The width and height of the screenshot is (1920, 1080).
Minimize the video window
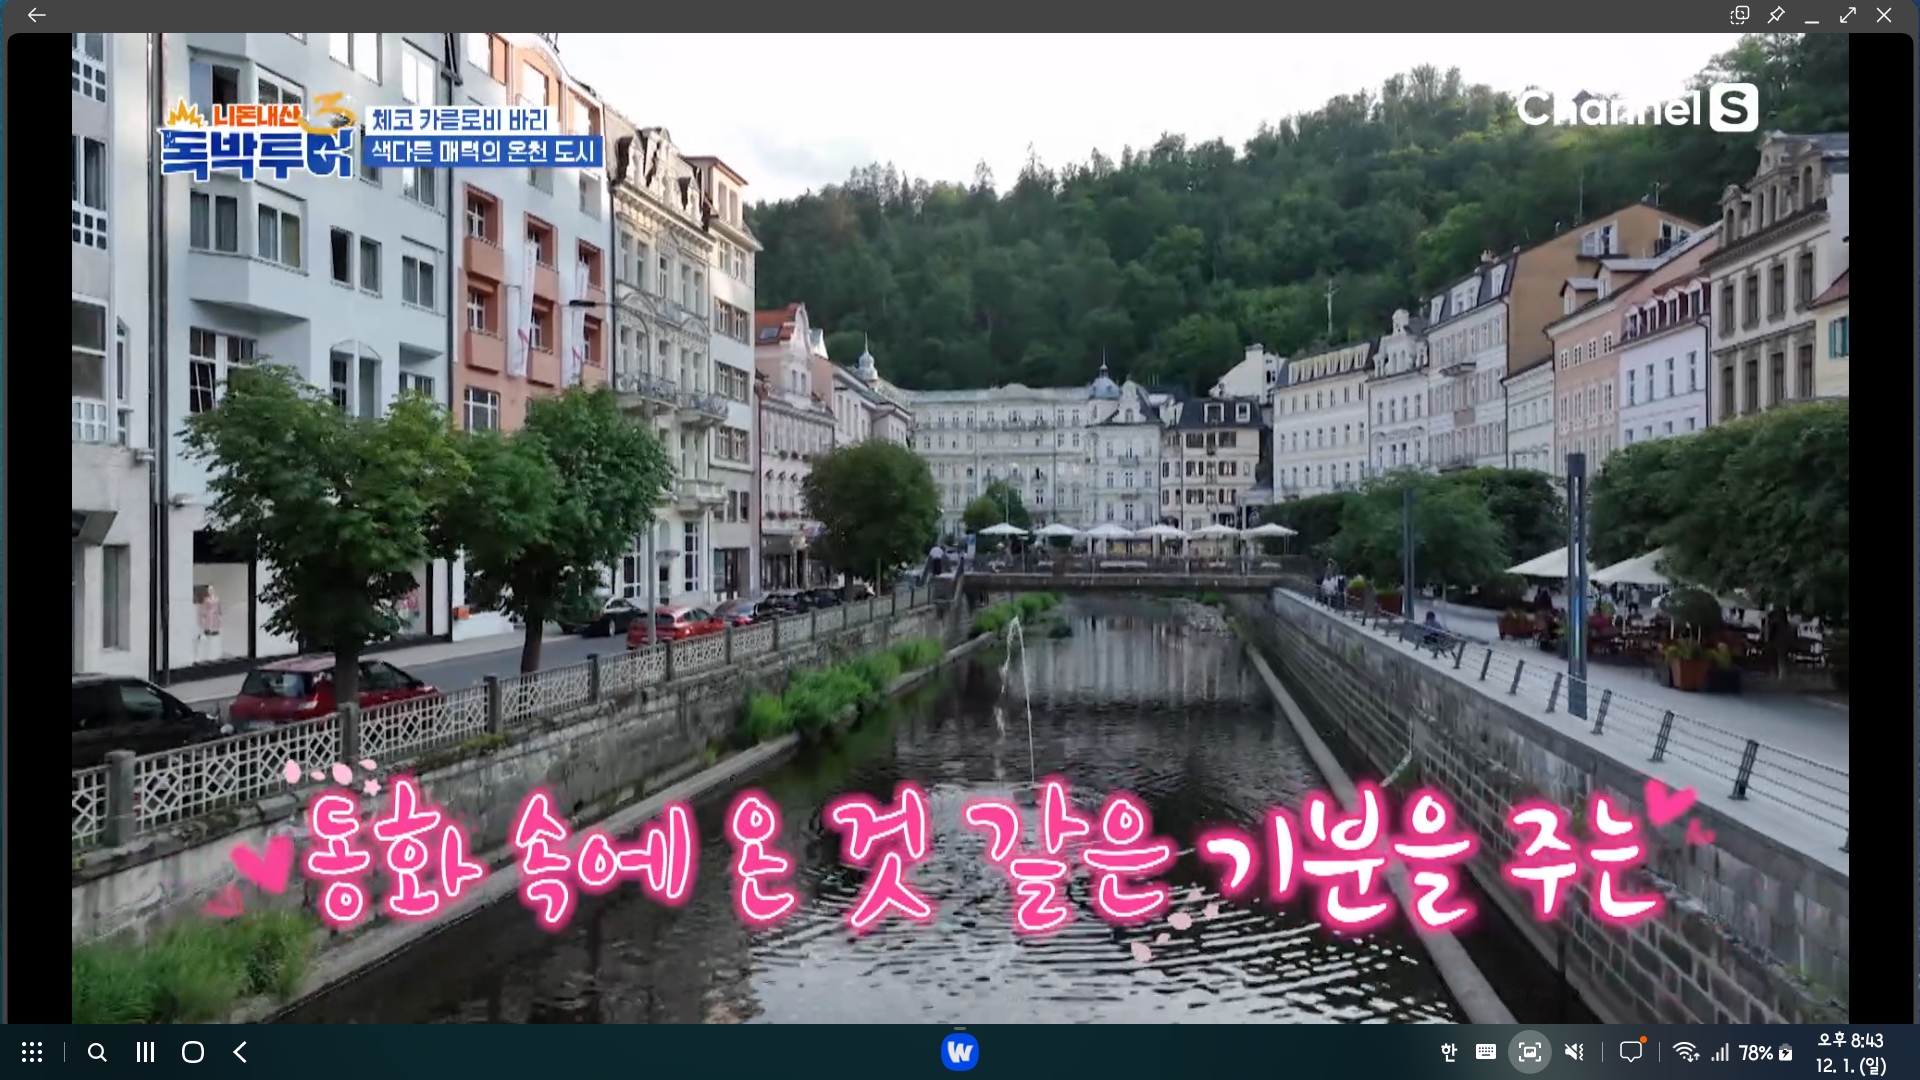click(1812, 15)
